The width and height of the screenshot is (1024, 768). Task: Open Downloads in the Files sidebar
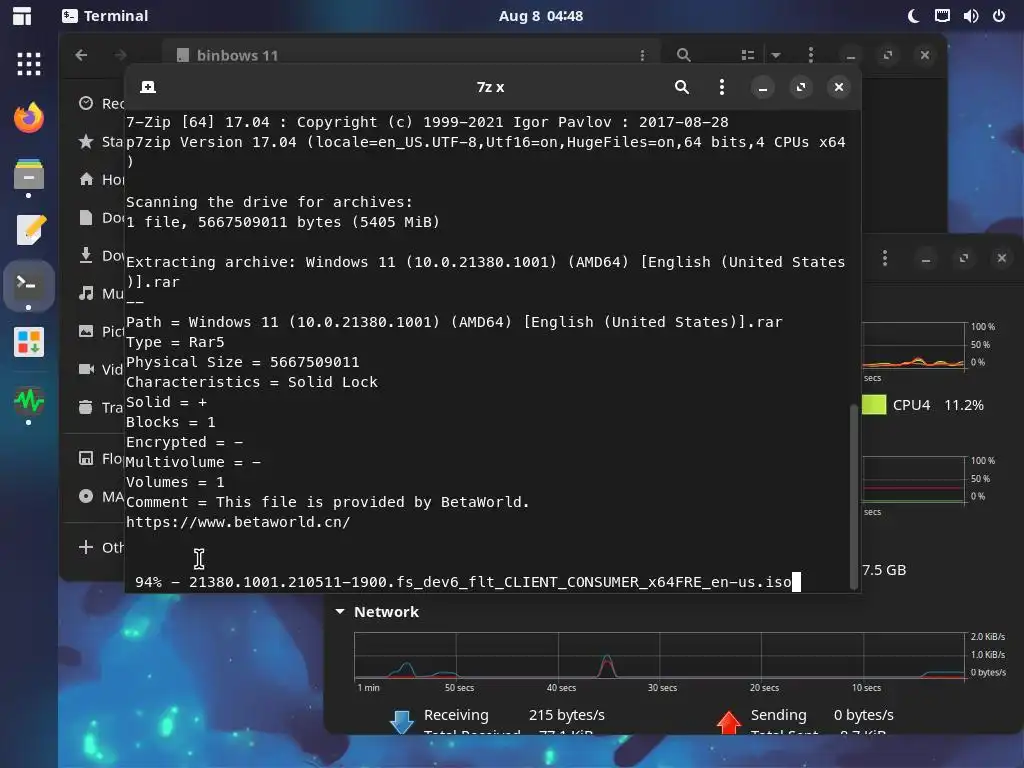click(101, 255)
